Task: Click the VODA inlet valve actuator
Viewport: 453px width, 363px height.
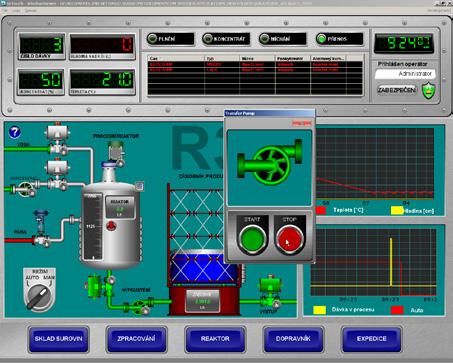Action: (58, 133)
